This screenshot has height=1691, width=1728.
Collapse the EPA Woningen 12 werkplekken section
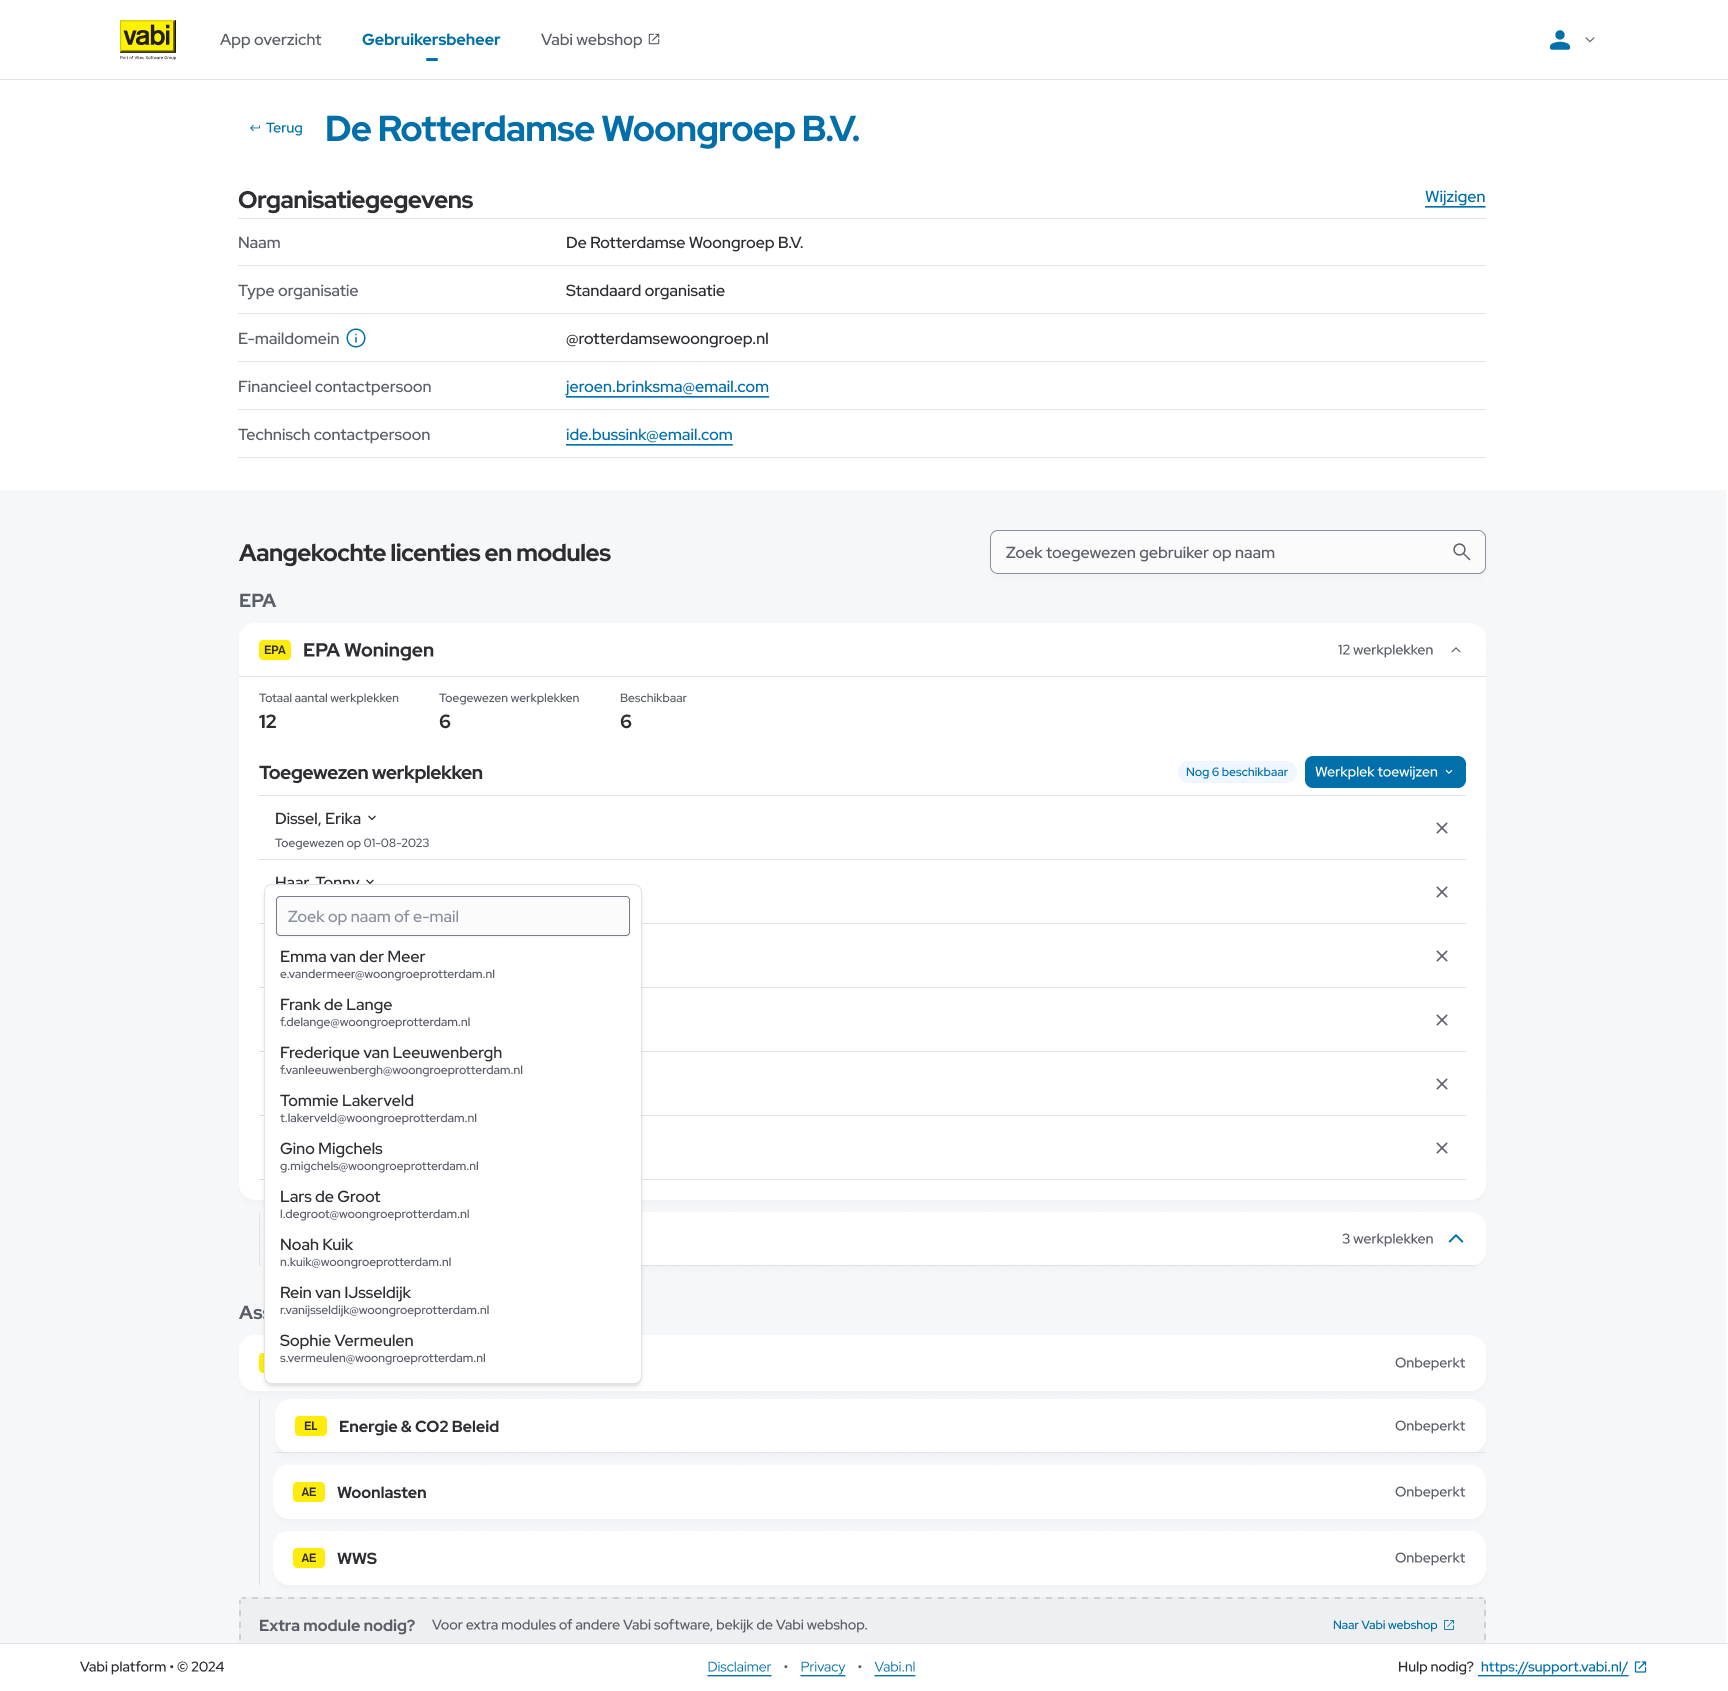pos(1456,650)
